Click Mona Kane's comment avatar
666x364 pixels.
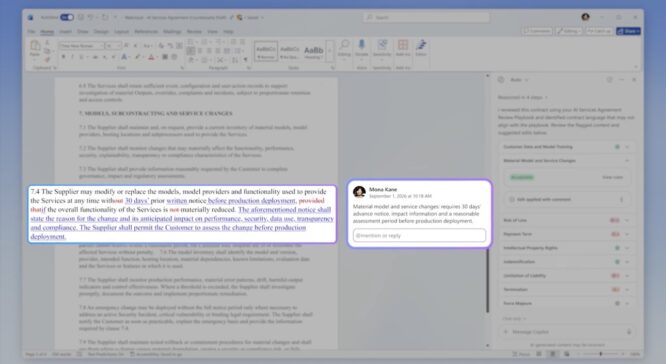[359, 192]
